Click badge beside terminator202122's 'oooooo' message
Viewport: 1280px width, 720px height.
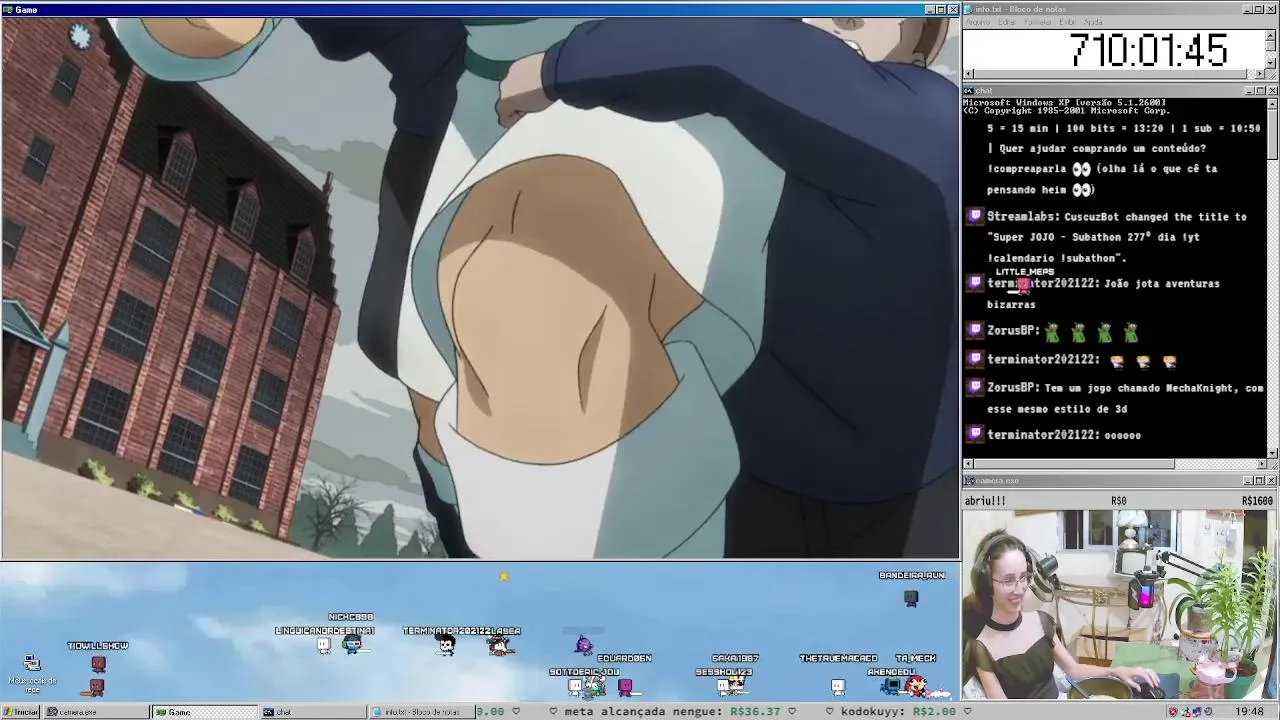(975, 434)
